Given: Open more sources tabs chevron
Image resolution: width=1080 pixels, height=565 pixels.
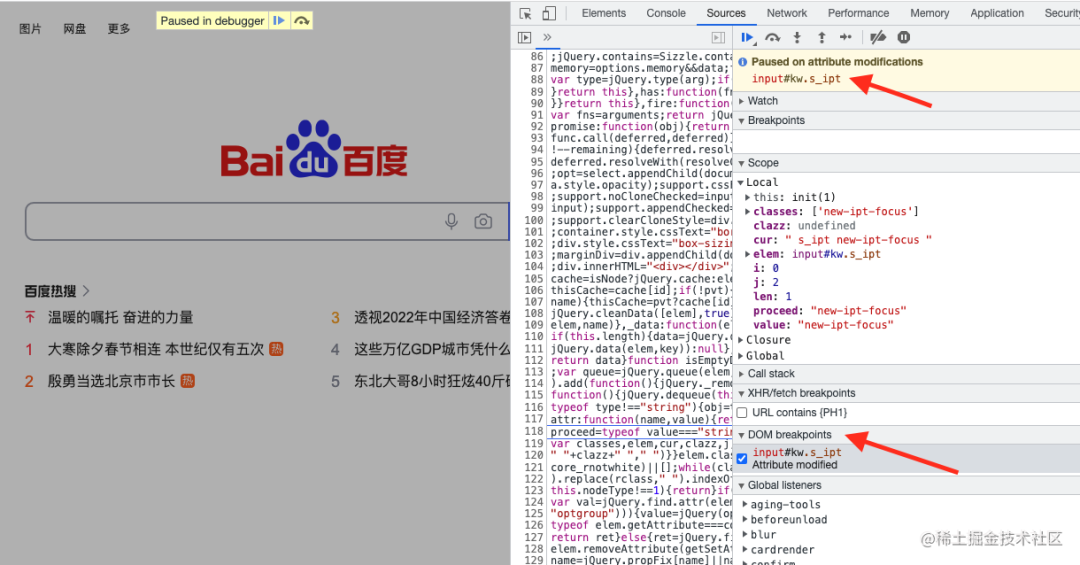Looking at the screenshot, I should coord(548,37).
